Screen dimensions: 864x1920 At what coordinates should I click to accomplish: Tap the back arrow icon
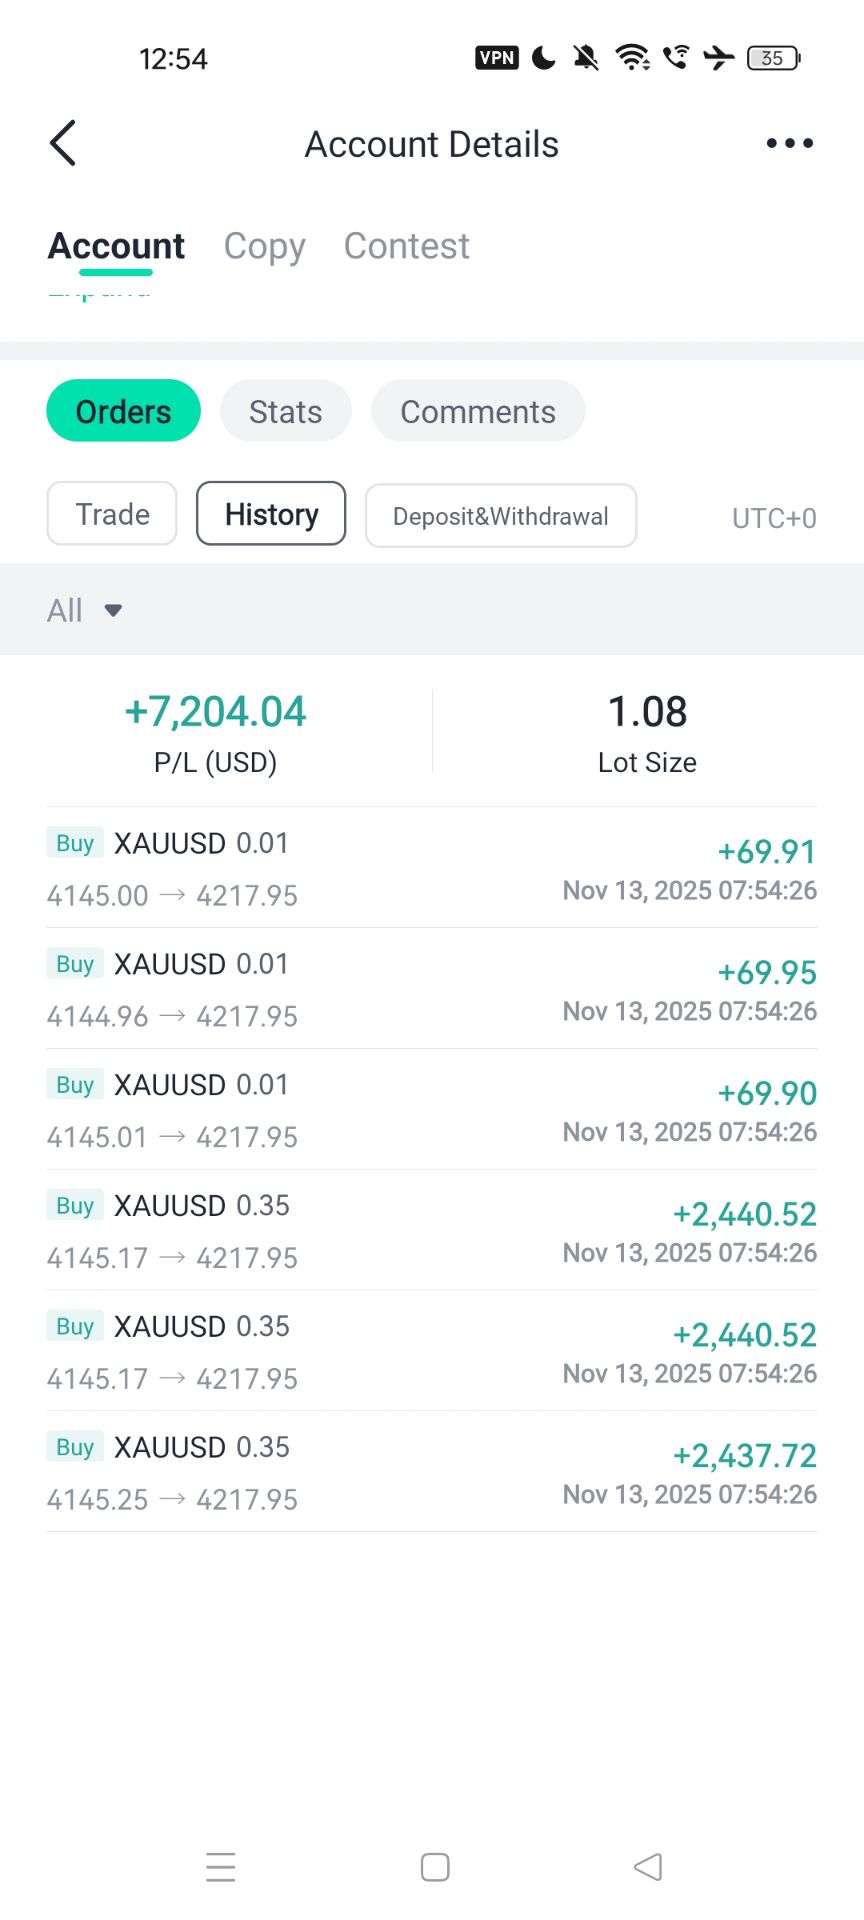(x=63, y=143)
